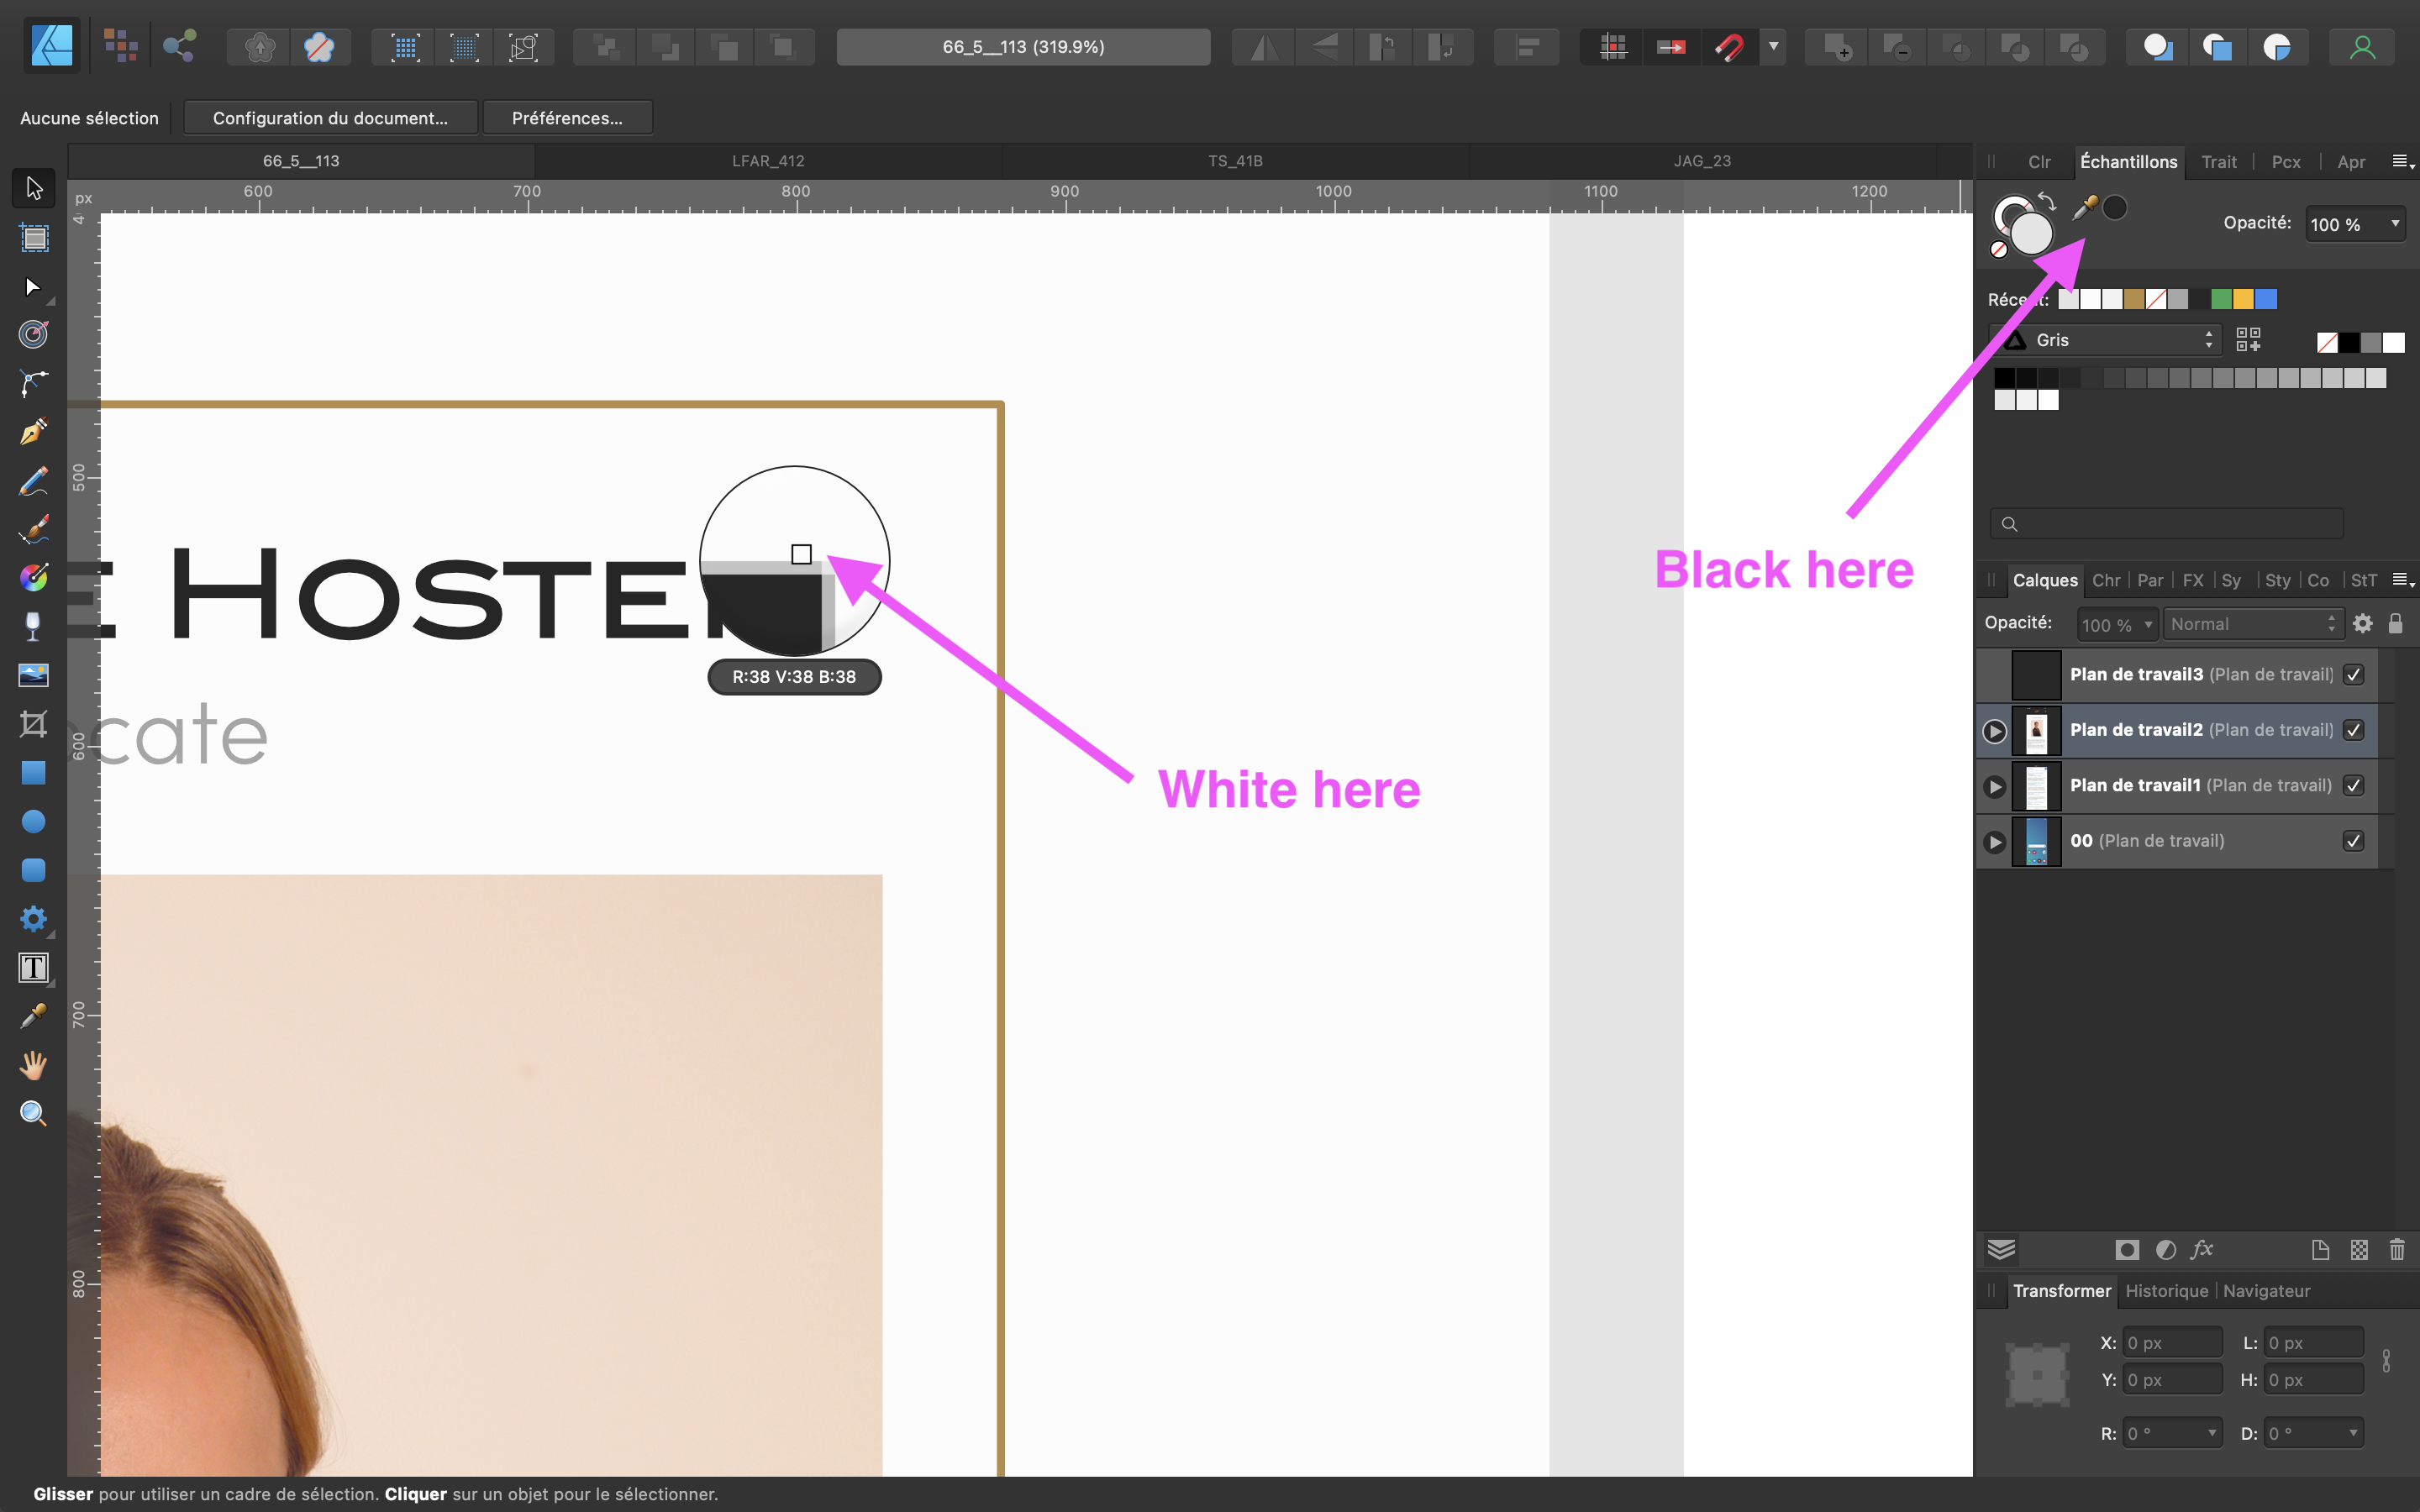
Task: Open the Gris palette dropdown
Action: (x=2108, y=341)
